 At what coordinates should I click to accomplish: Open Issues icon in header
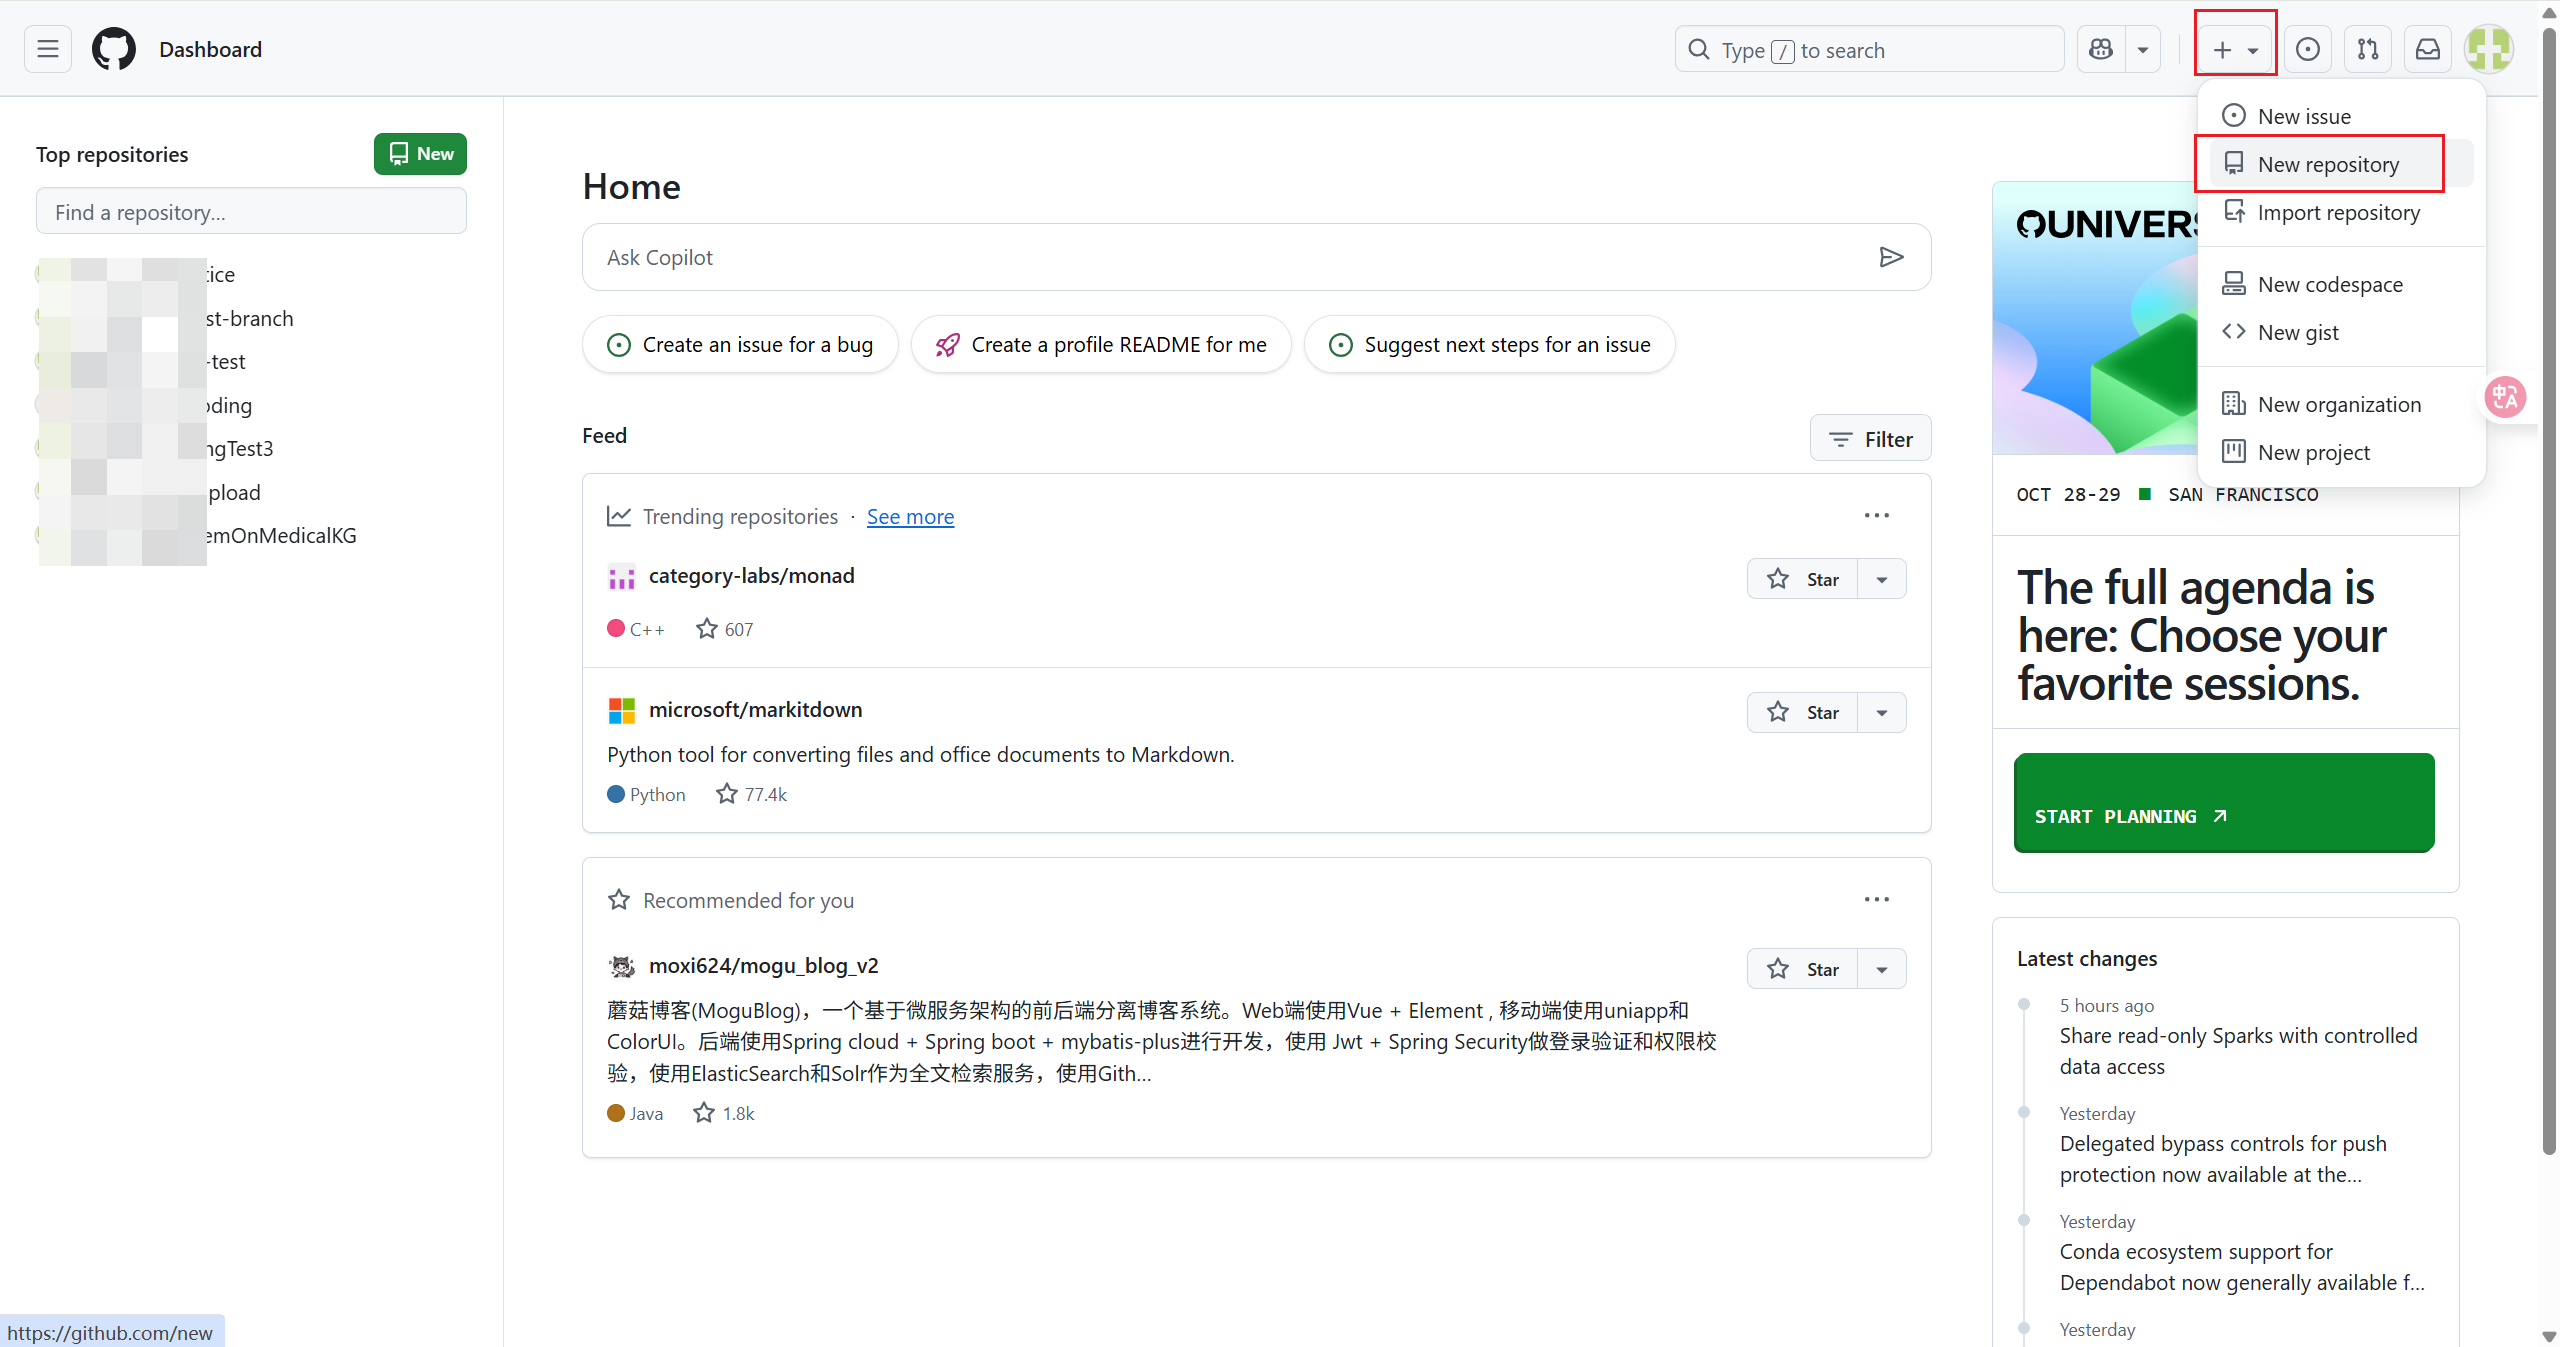(2308, 49)
